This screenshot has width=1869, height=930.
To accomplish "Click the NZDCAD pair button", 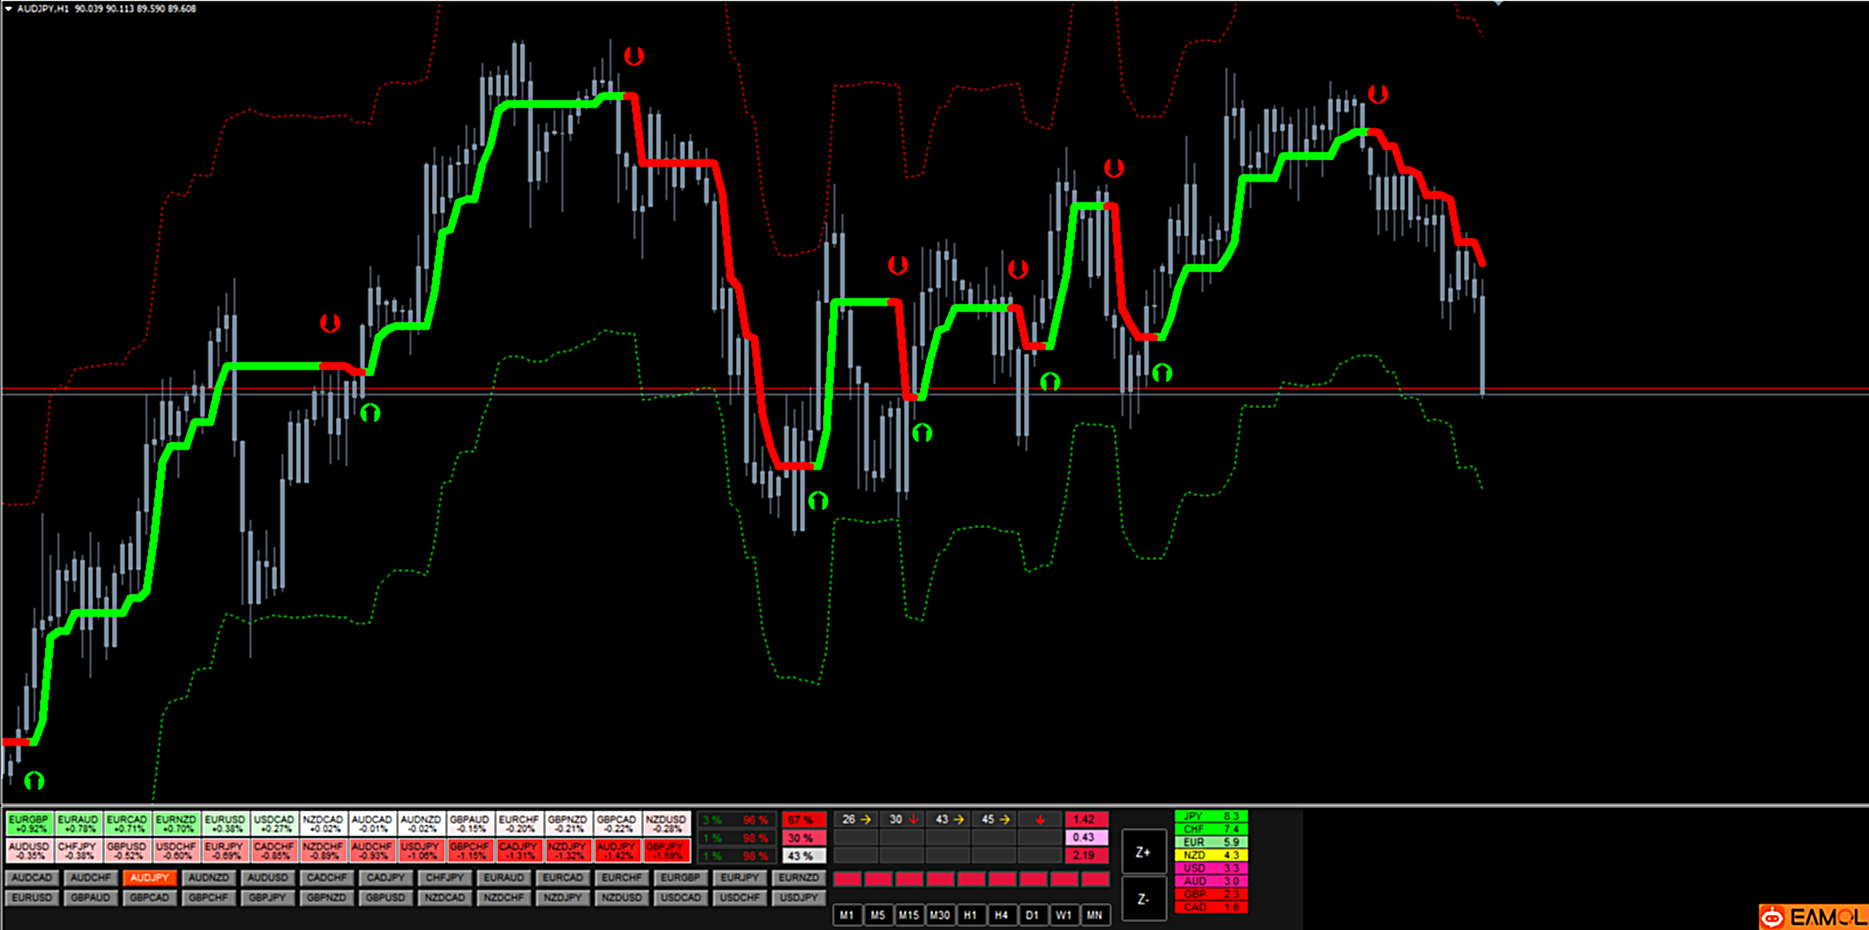I will [444, 898].
